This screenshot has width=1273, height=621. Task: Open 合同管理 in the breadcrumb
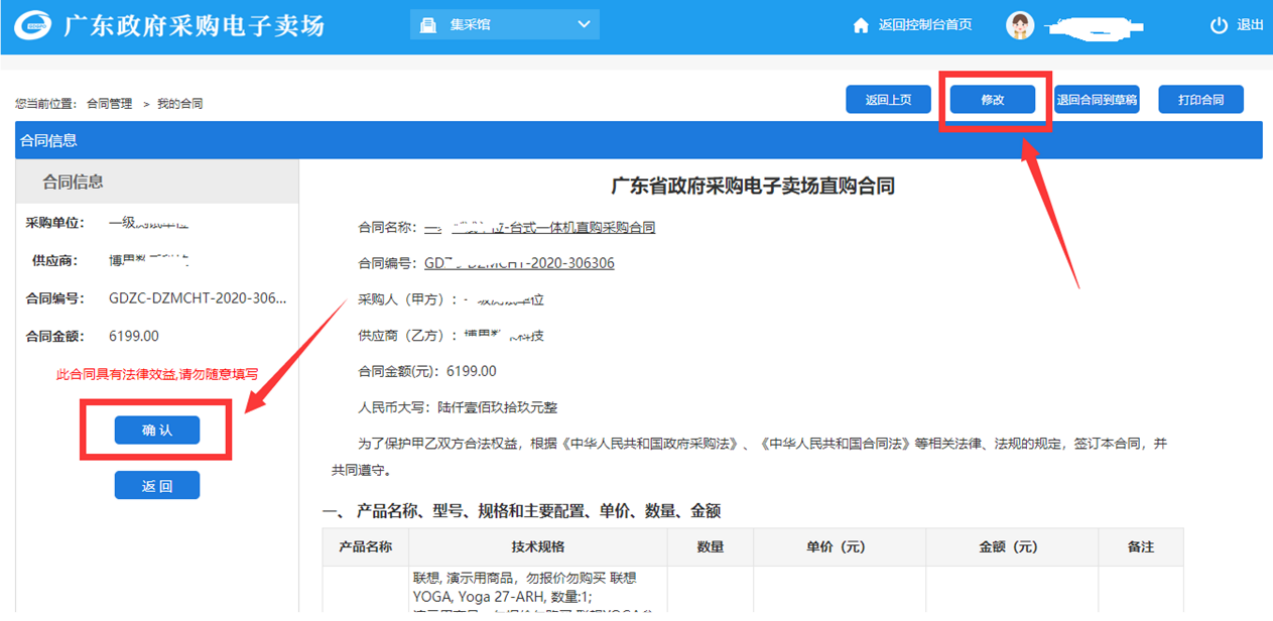[109, 103]
